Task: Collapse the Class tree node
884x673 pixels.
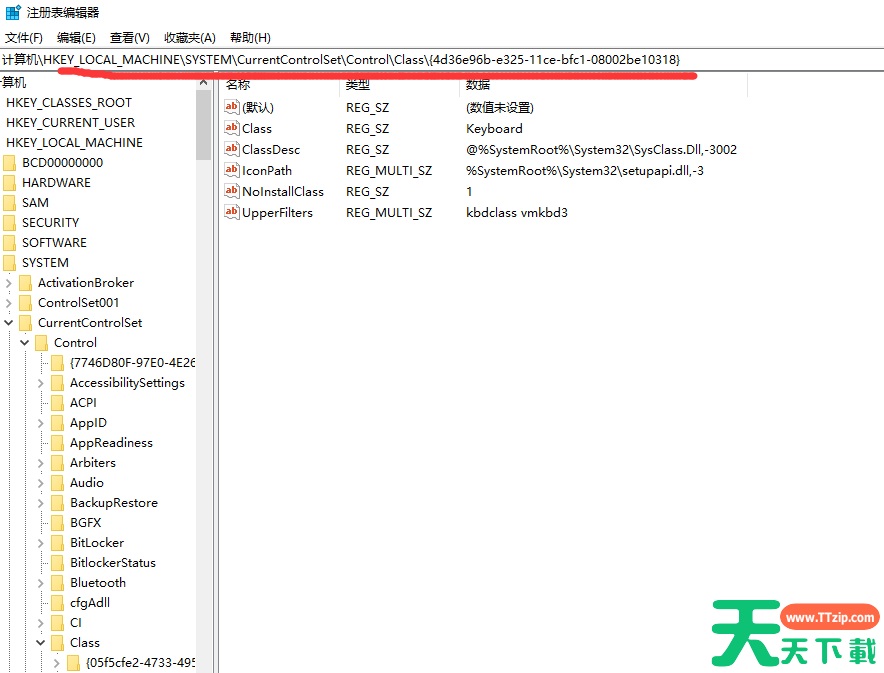Action: pyautogui.click(x=41, y=643)
